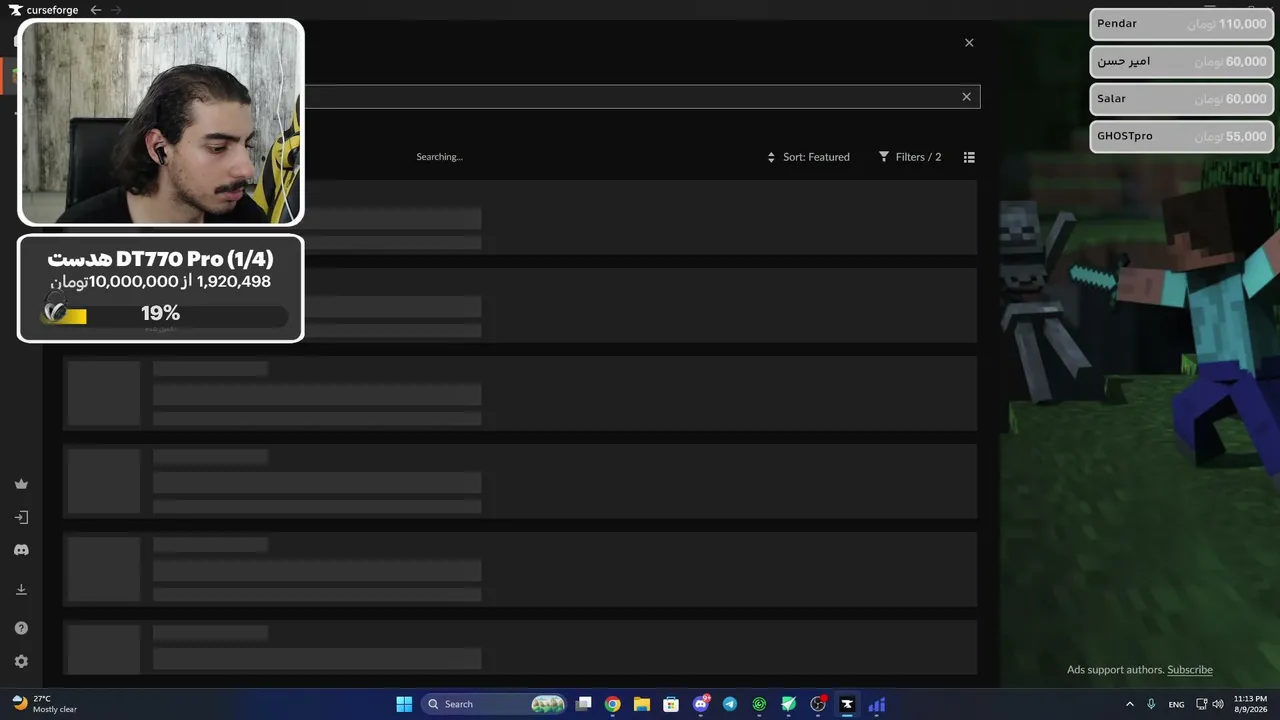Open the Filters / 2 panel
Screen dimensions: 1280x720
pyautogui.click(x=910, y=157)
